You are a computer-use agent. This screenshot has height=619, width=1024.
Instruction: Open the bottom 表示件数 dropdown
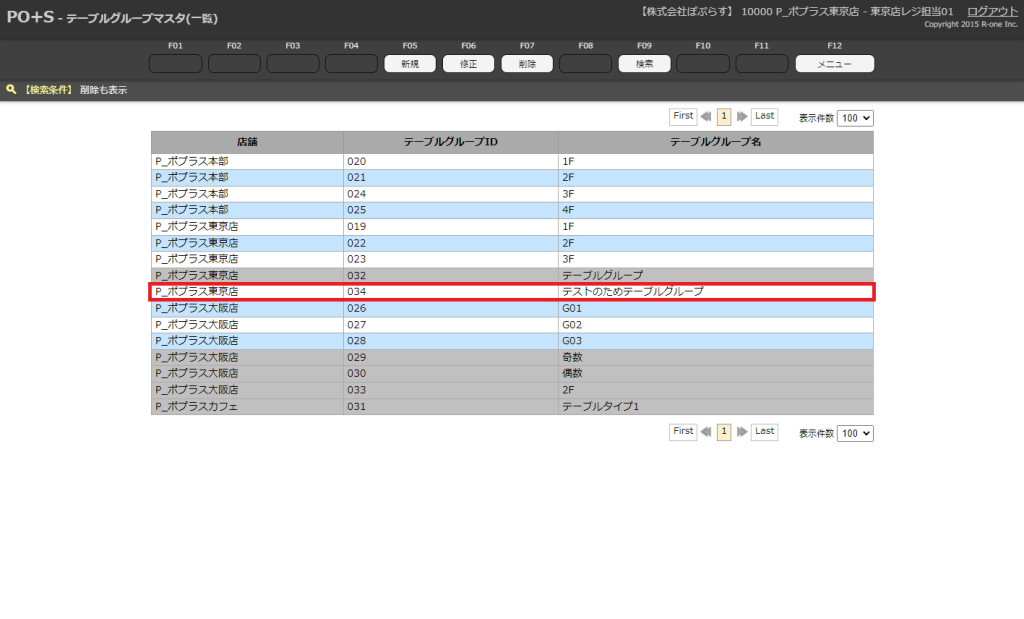tap(855, 433)
